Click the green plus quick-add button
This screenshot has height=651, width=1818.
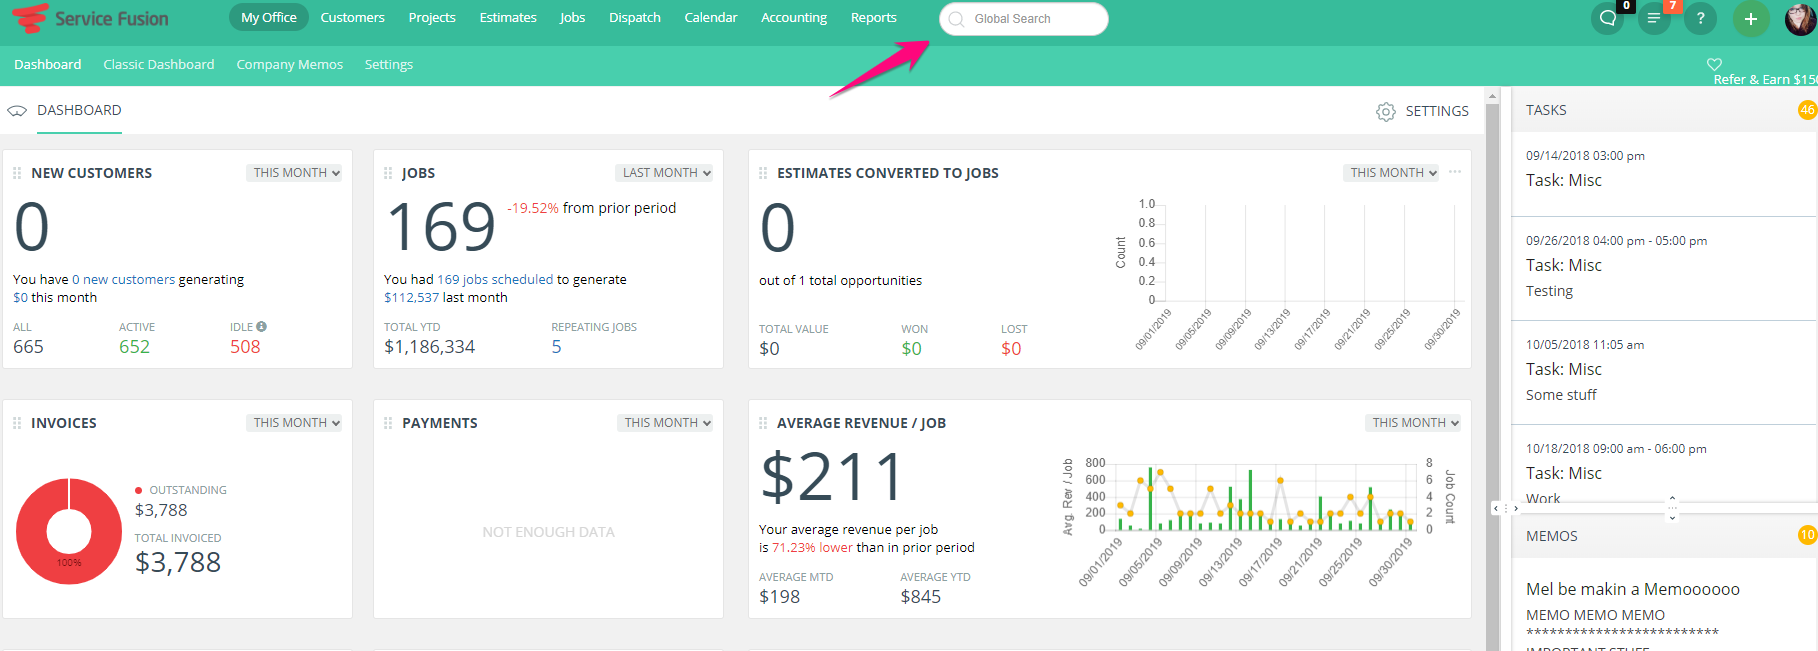tap(1750, 18)
